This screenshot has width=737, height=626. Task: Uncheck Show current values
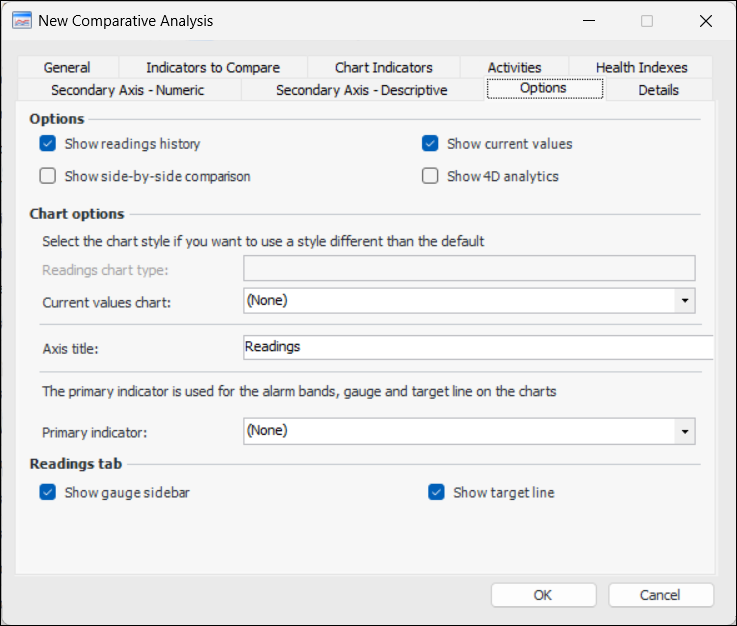point(430,144)
